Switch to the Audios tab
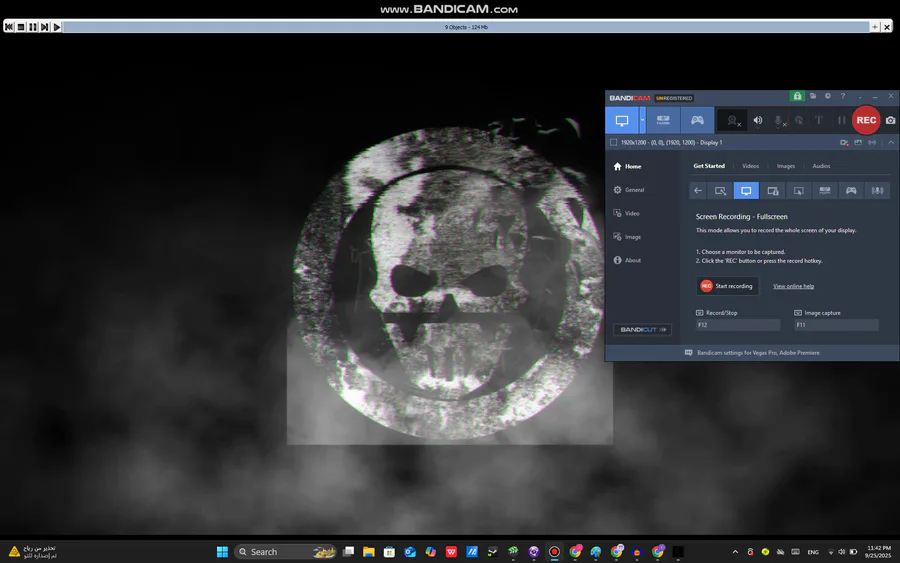This screenshot has height=563, width=900. pyautogui.click(x=821, y=166)
